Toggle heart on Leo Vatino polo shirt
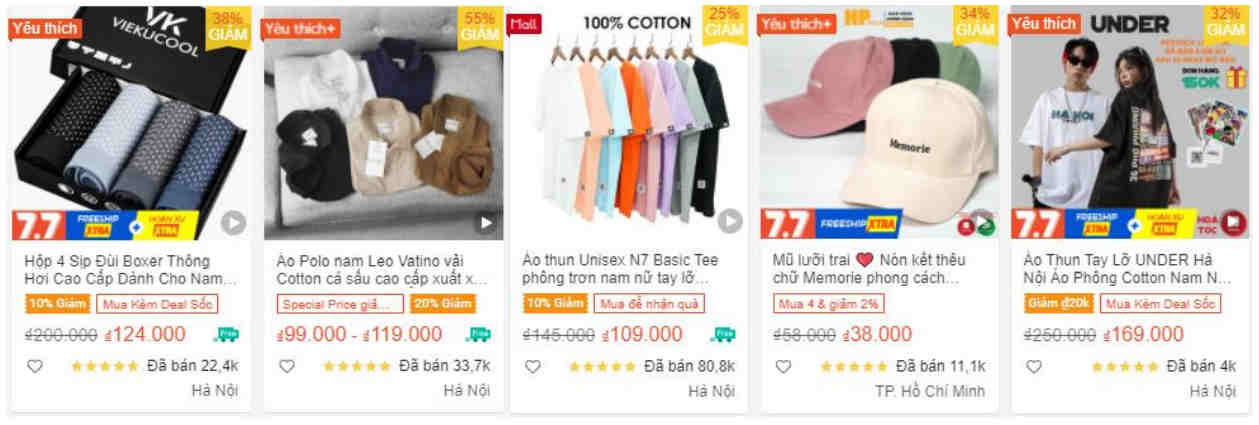The image size is (1259, 425). pos(287,366)
